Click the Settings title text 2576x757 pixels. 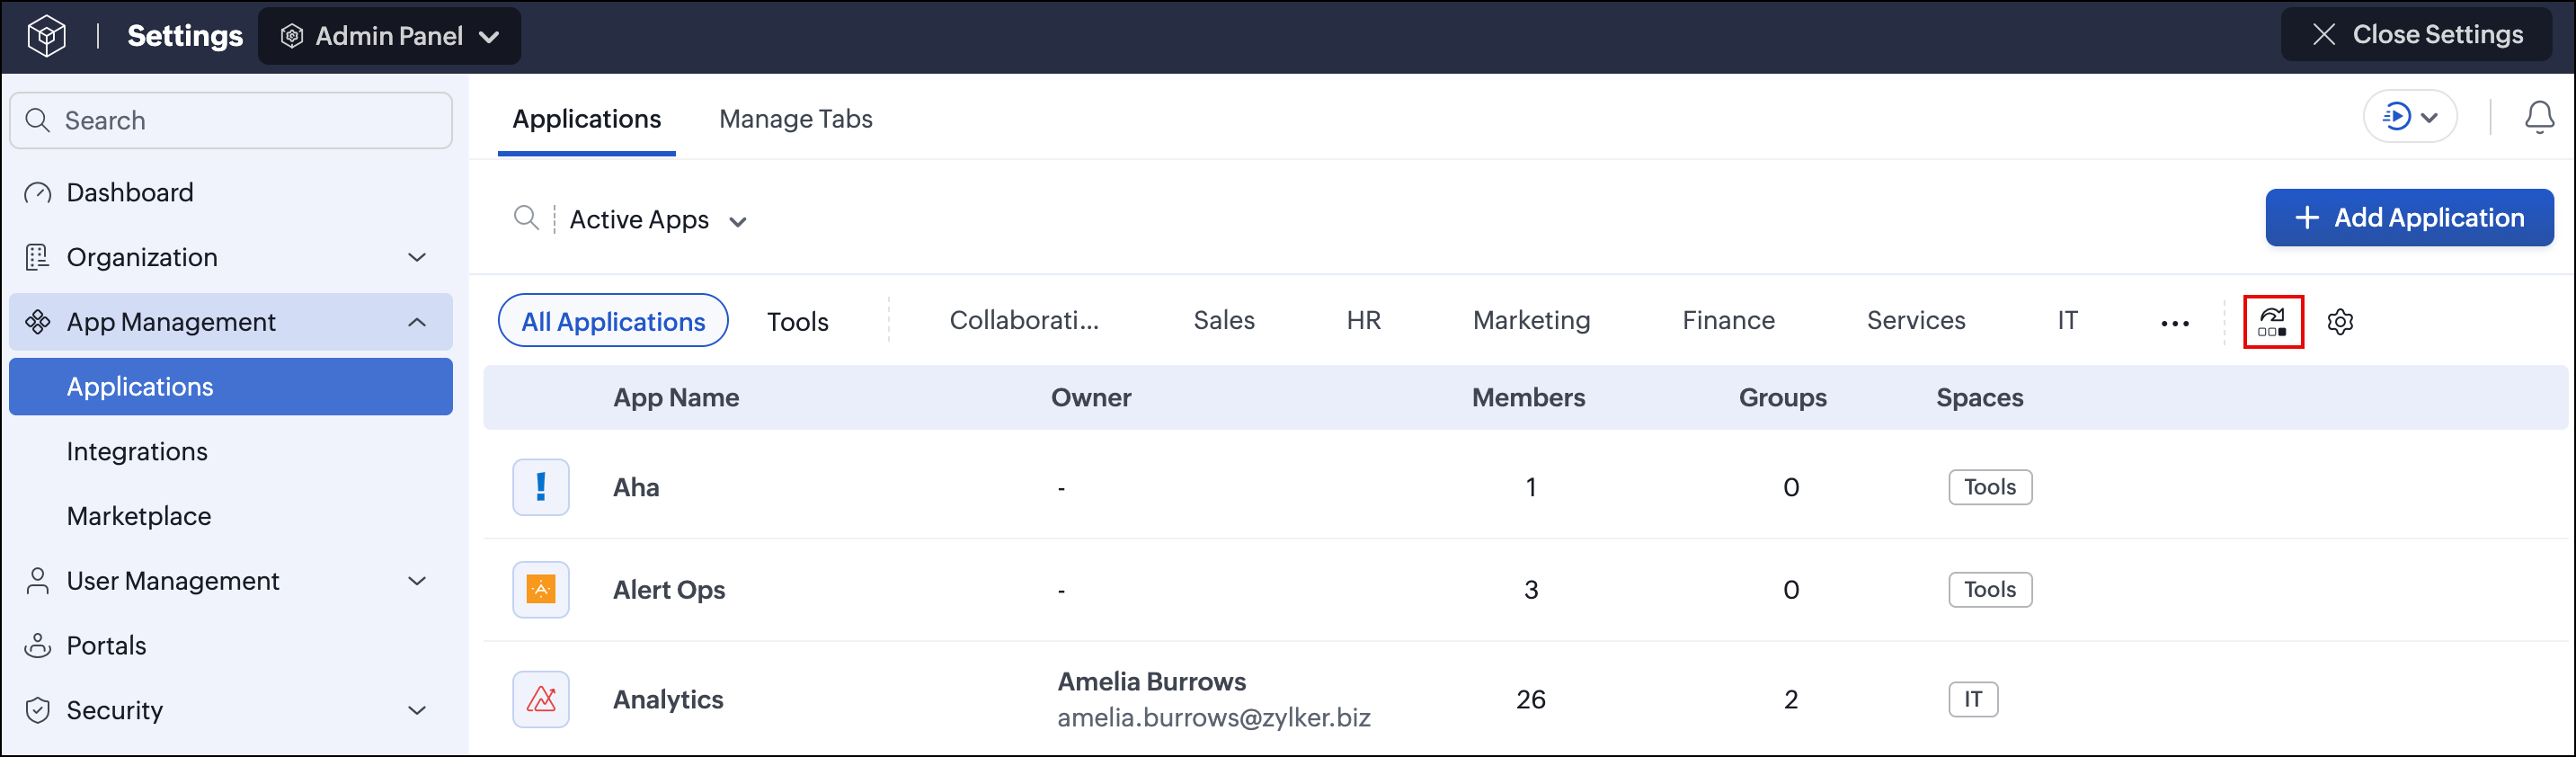(x=185, y=36)
